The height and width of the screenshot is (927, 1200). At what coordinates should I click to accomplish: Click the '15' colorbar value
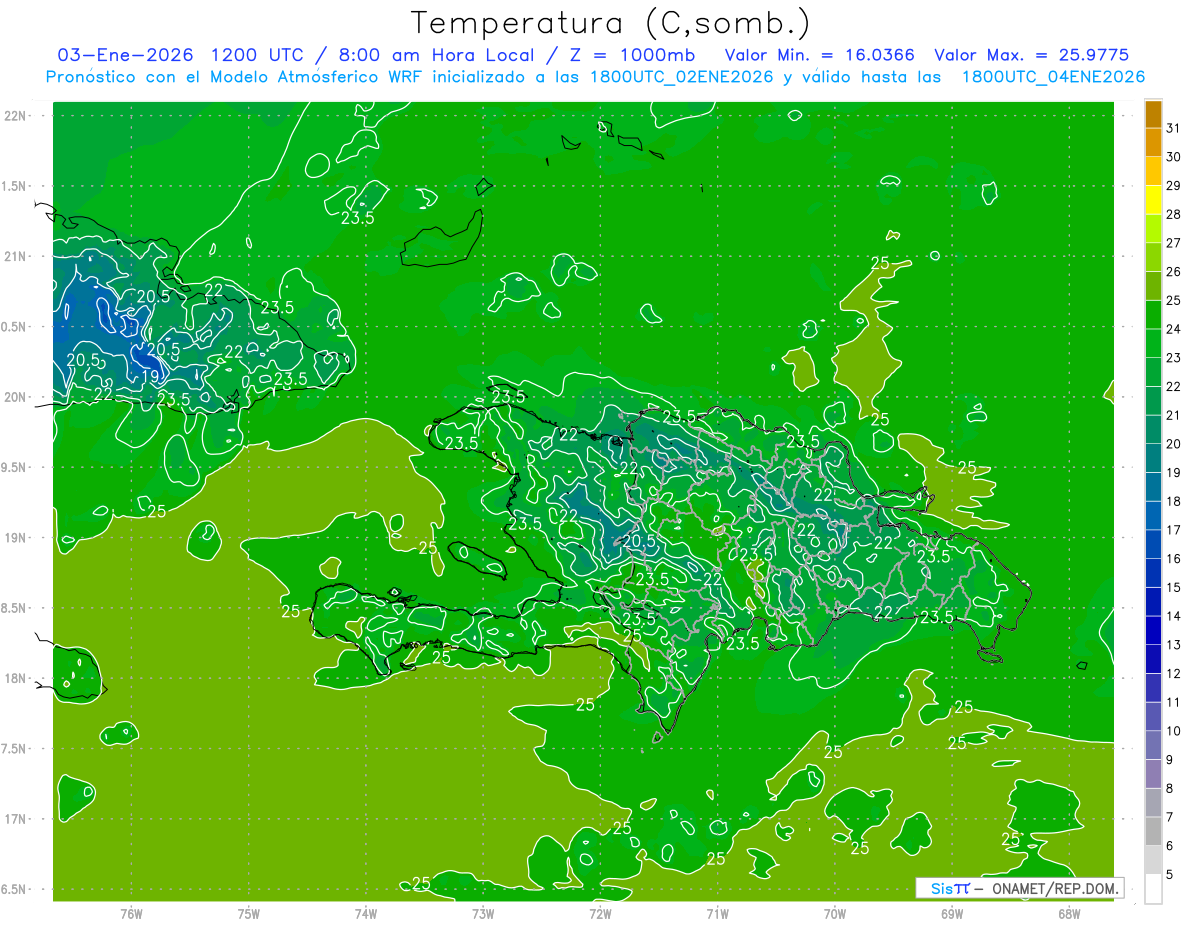pyautogui.click(x=1174, y=587)
